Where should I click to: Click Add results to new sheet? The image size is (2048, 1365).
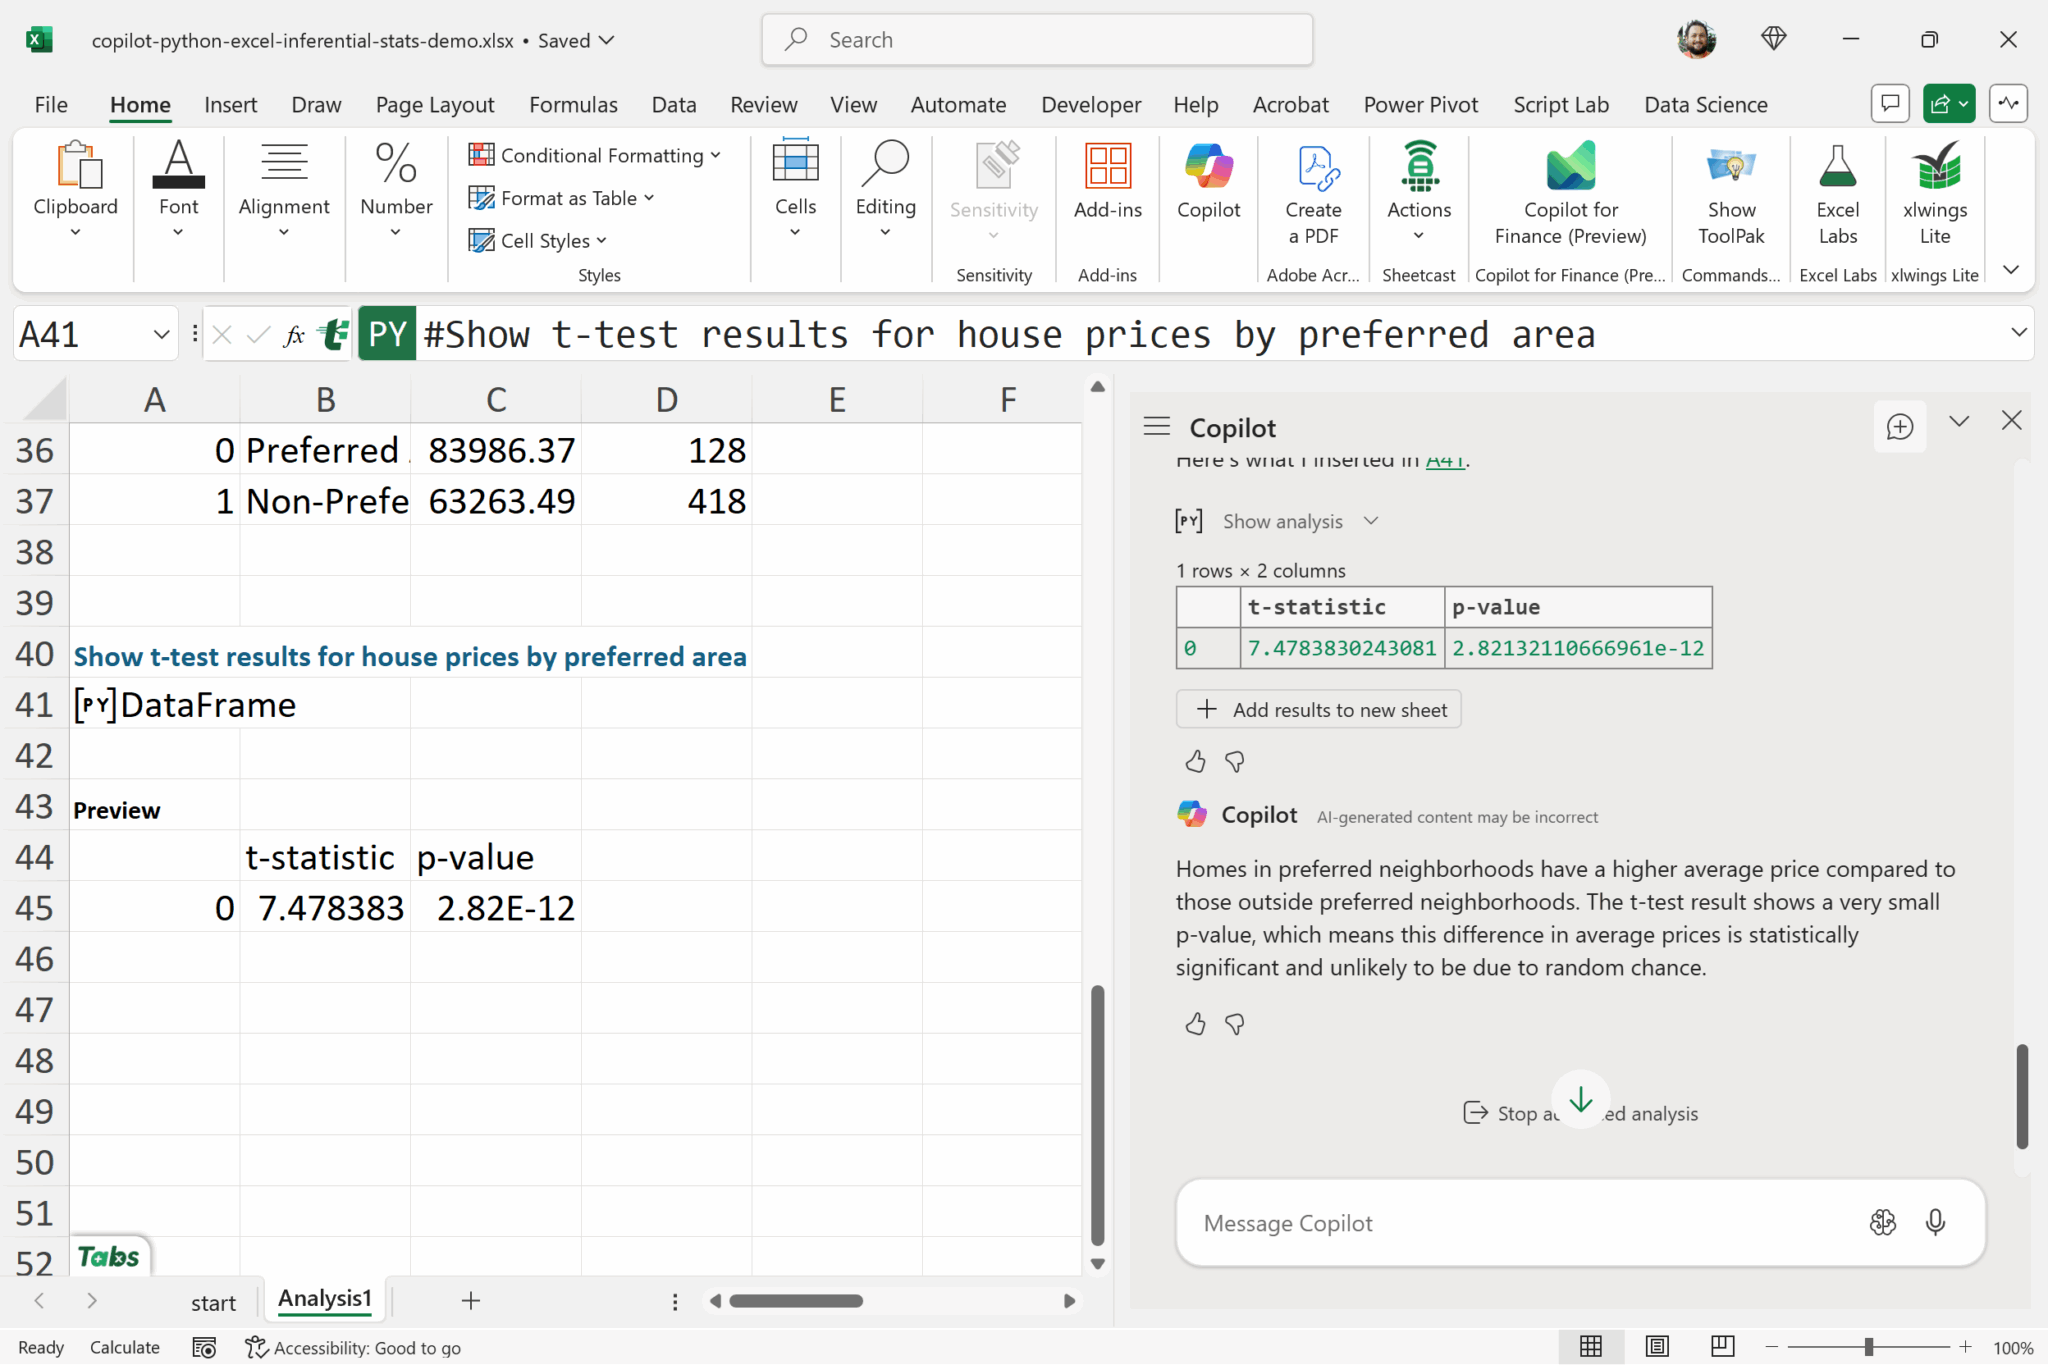[1319, 709]
